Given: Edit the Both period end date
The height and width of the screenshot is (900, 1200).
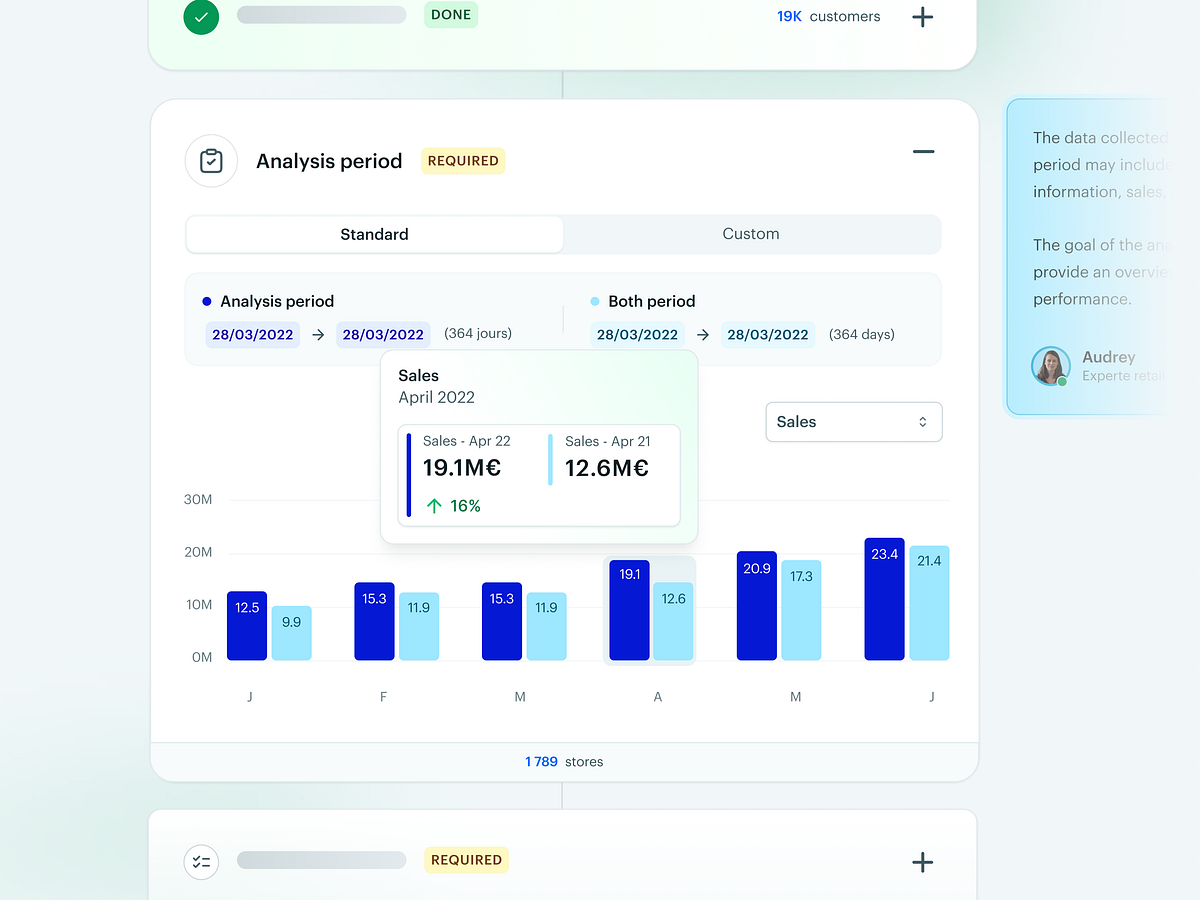Looking at the screenshot, I should pyautogui.click(x=767, y=335).
